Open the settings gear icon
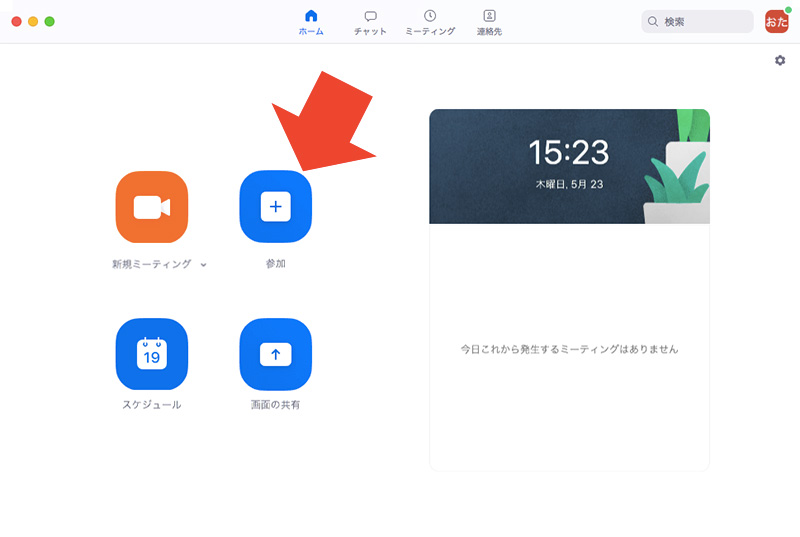 (x=780, y=61)
